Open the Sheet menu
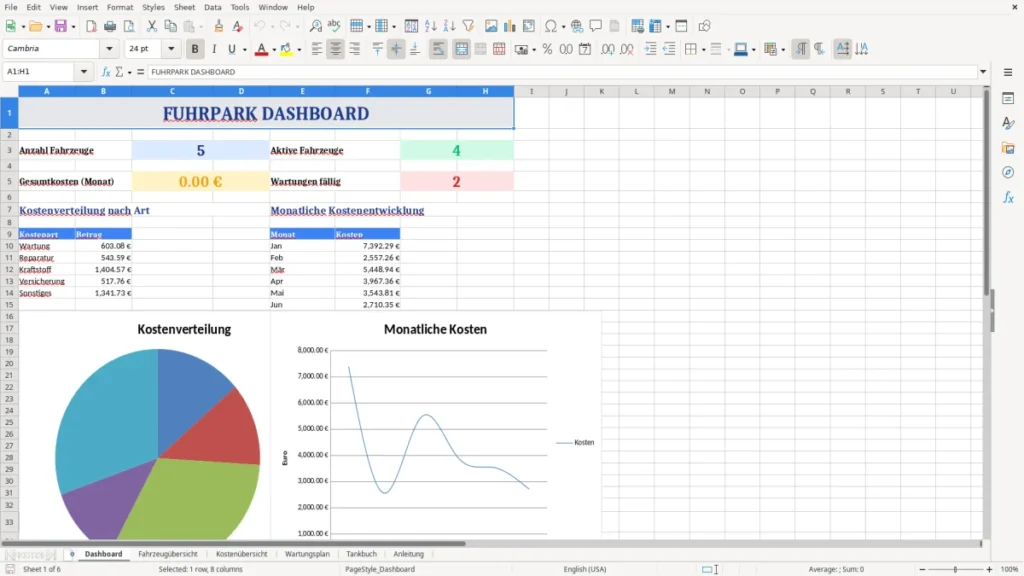 coord(184,7)
